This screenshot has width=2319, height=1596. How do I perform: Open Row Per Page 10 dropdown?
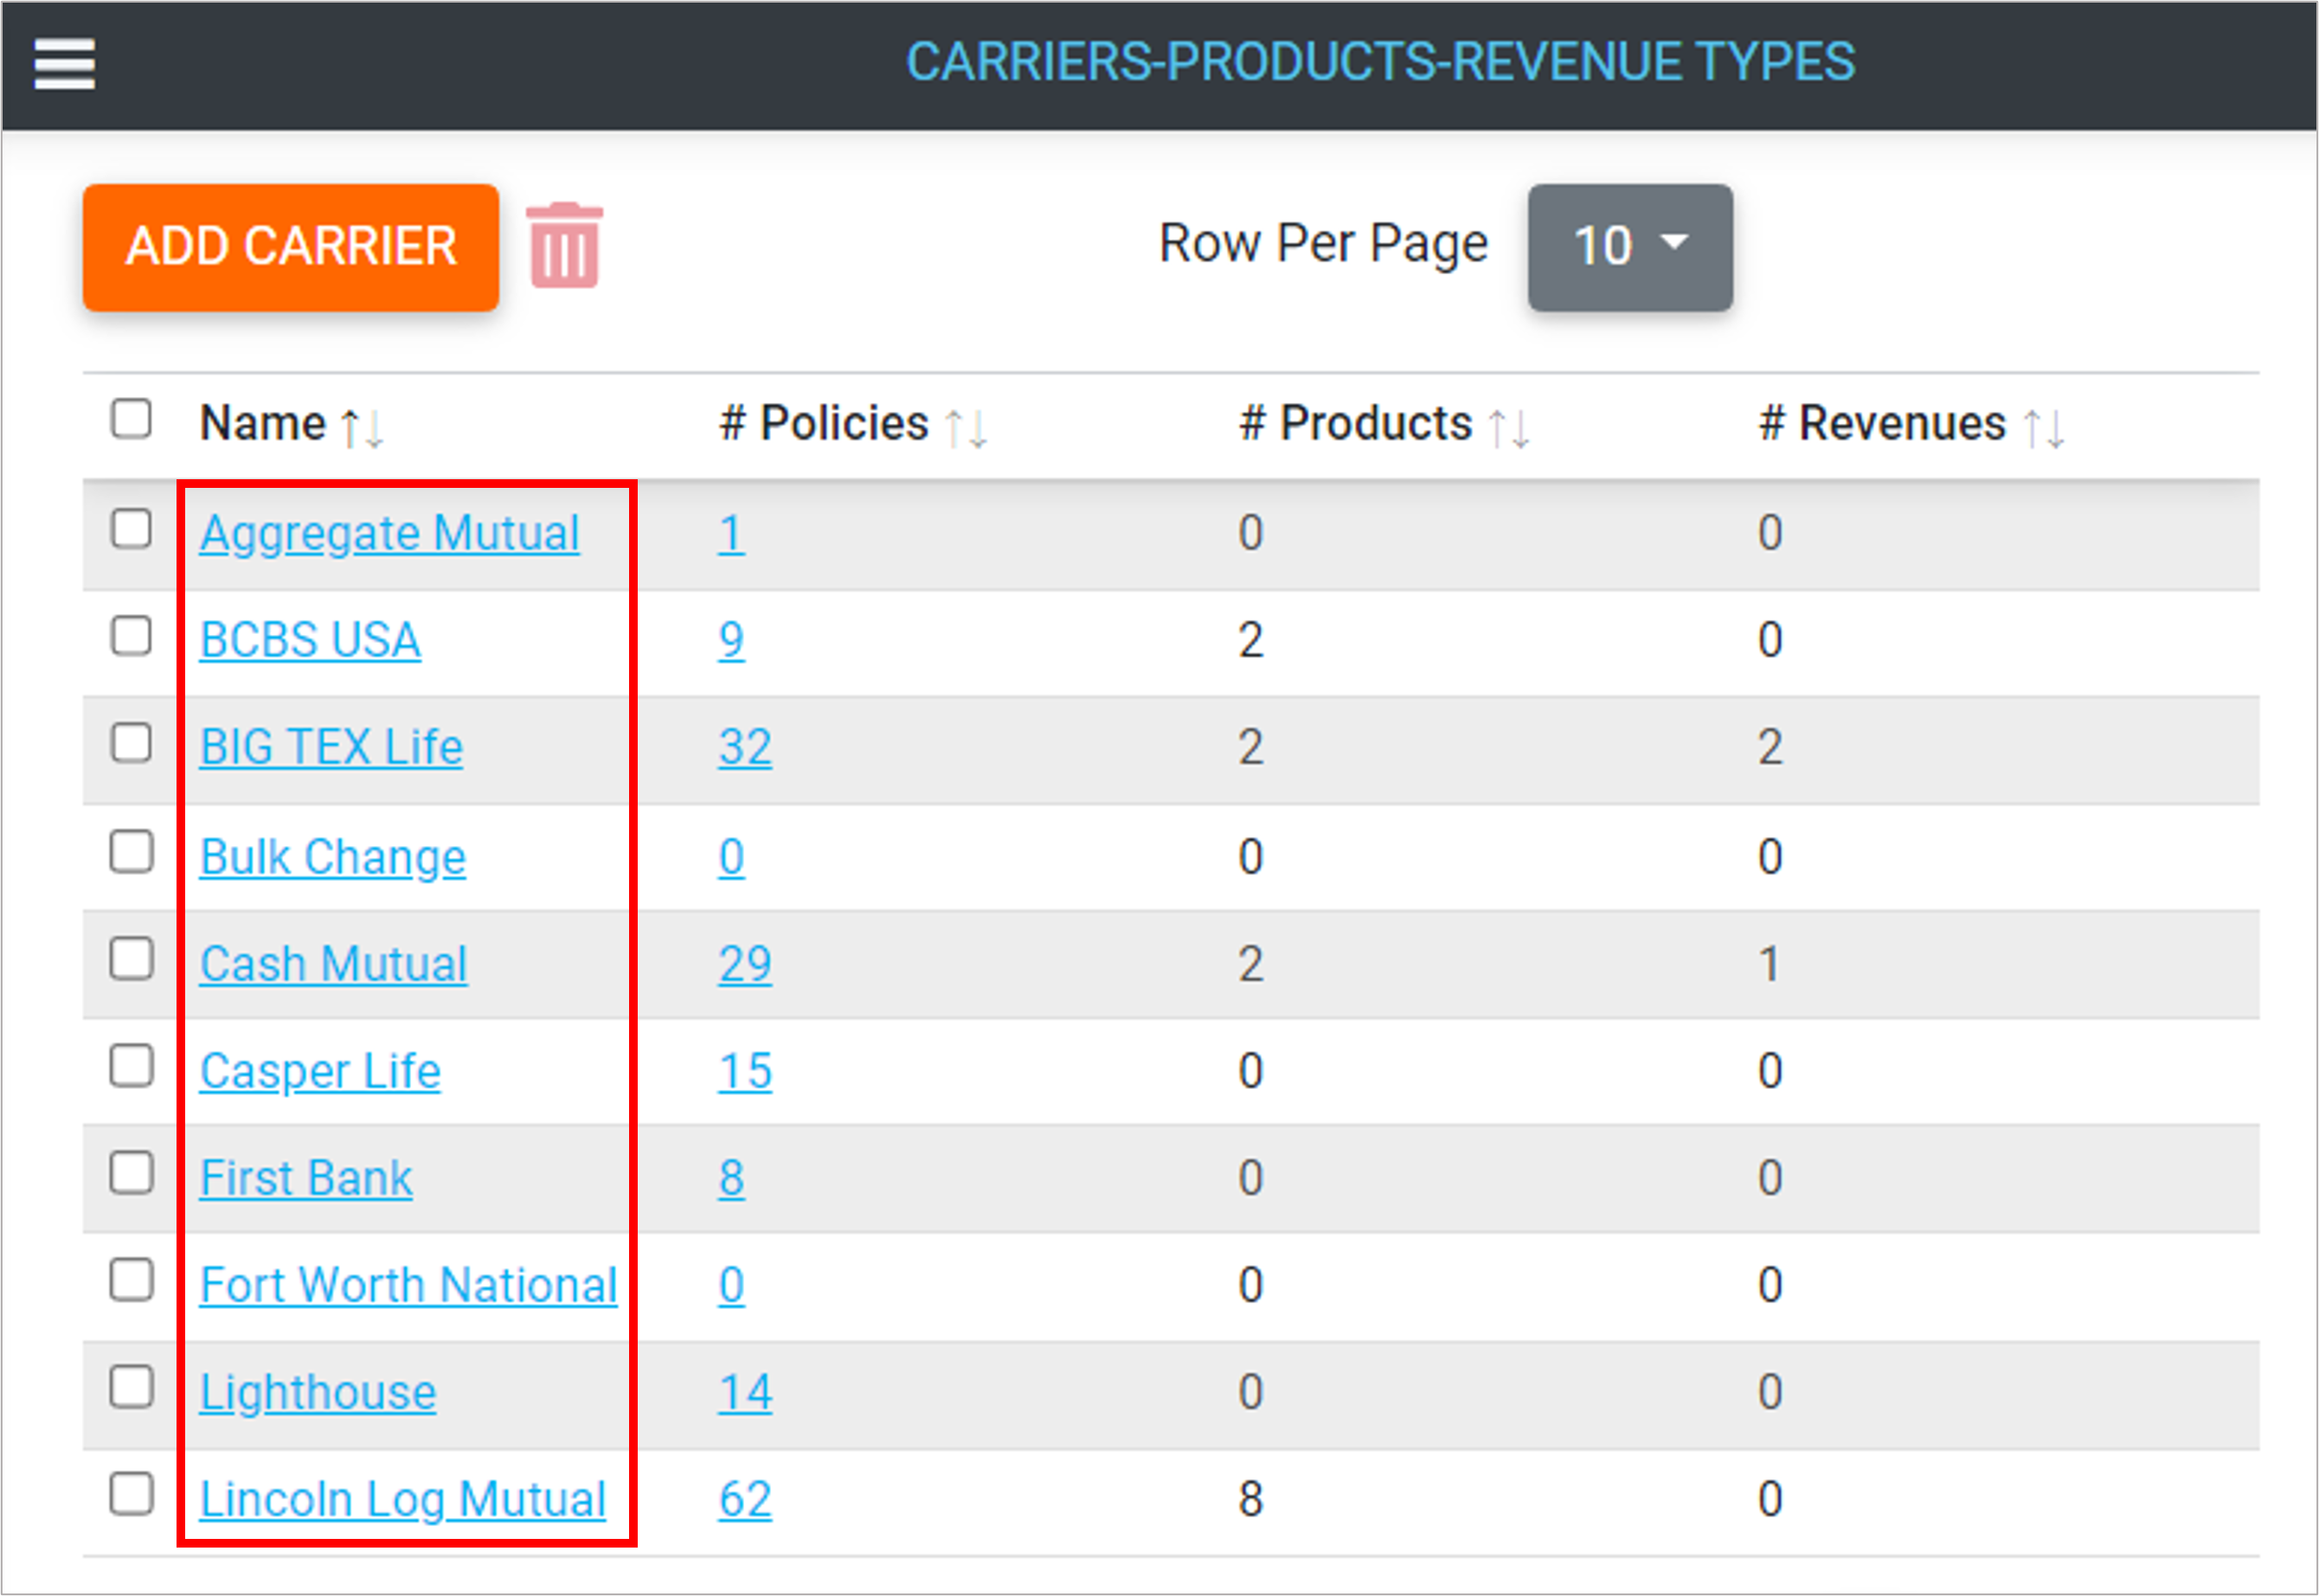pyautogui.click(x=1629, y=246)
